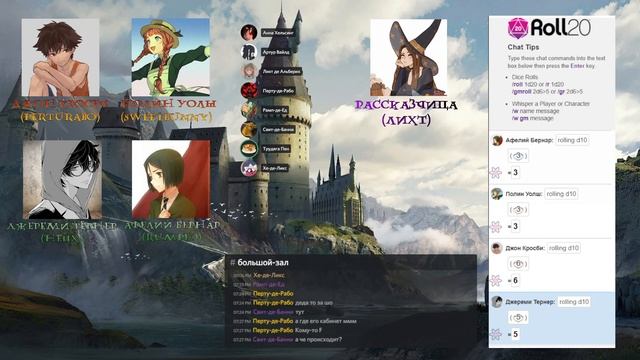This screenshot has width=640, height=360.
Task: Click the message 'дода то за шо'
Action: 314,303
